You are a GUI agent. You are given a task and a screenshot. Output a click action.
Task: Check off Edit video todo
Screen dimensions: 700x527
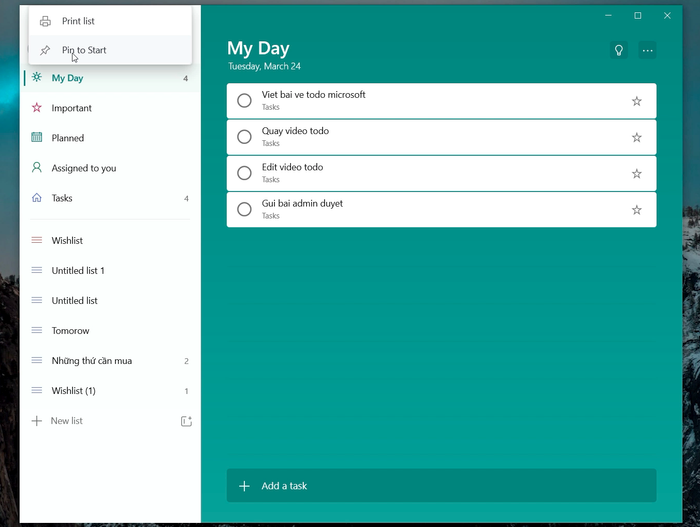[x=244, y=173]
